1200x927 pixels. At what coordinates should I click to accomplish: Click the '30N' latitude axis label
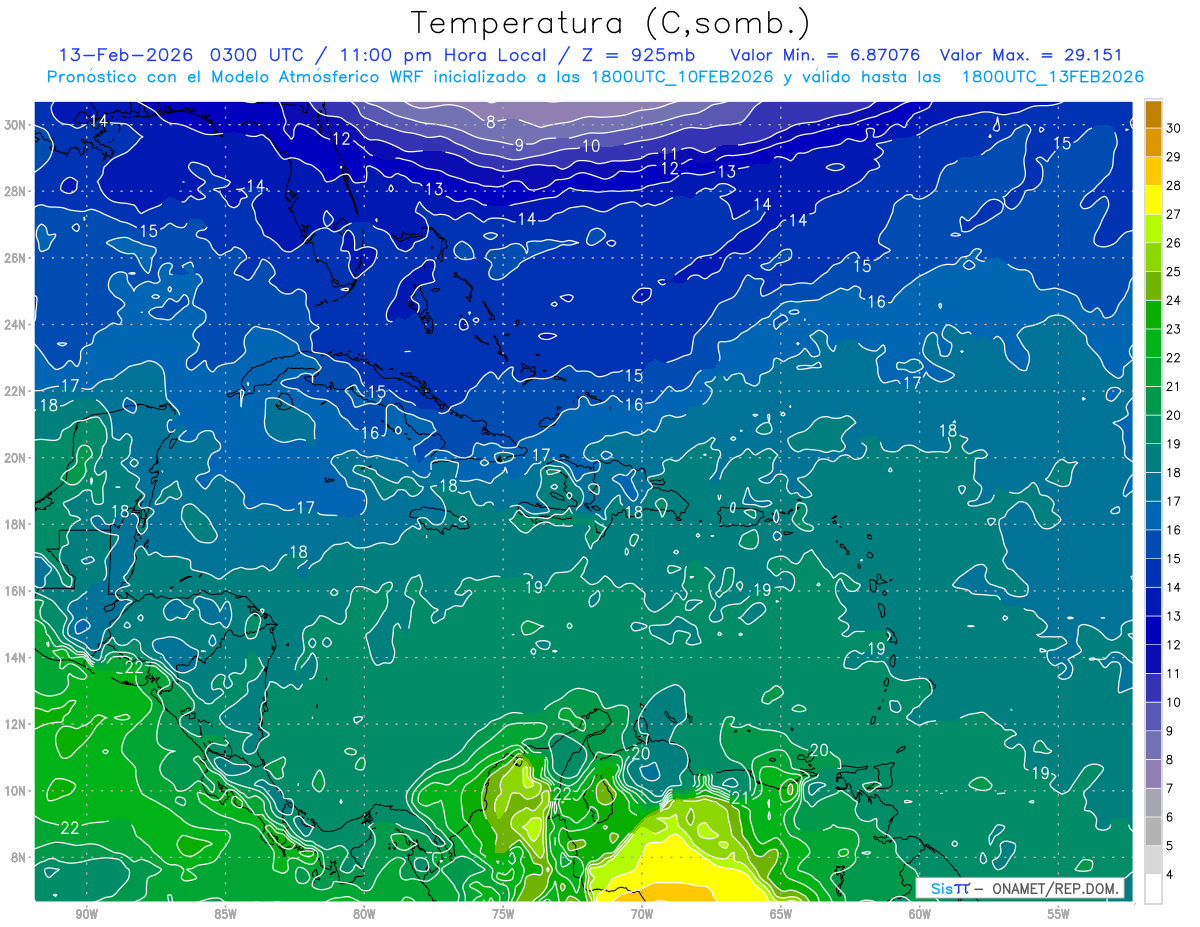[x=16, y=125]
